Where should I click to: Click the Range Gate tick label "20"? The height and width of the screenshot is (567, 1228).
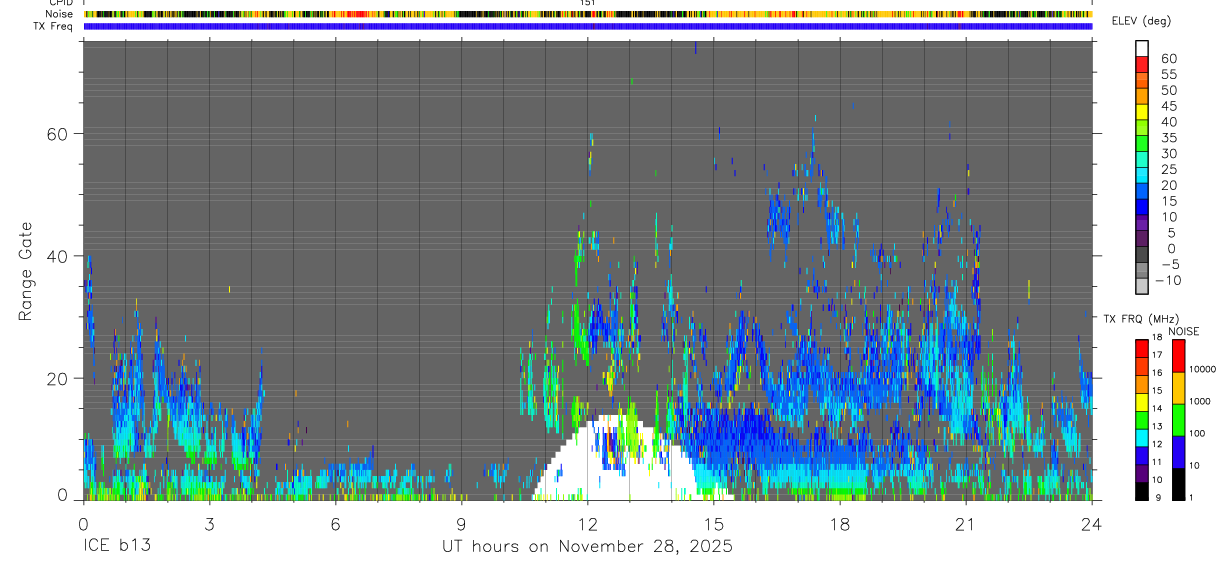[60, 379]
